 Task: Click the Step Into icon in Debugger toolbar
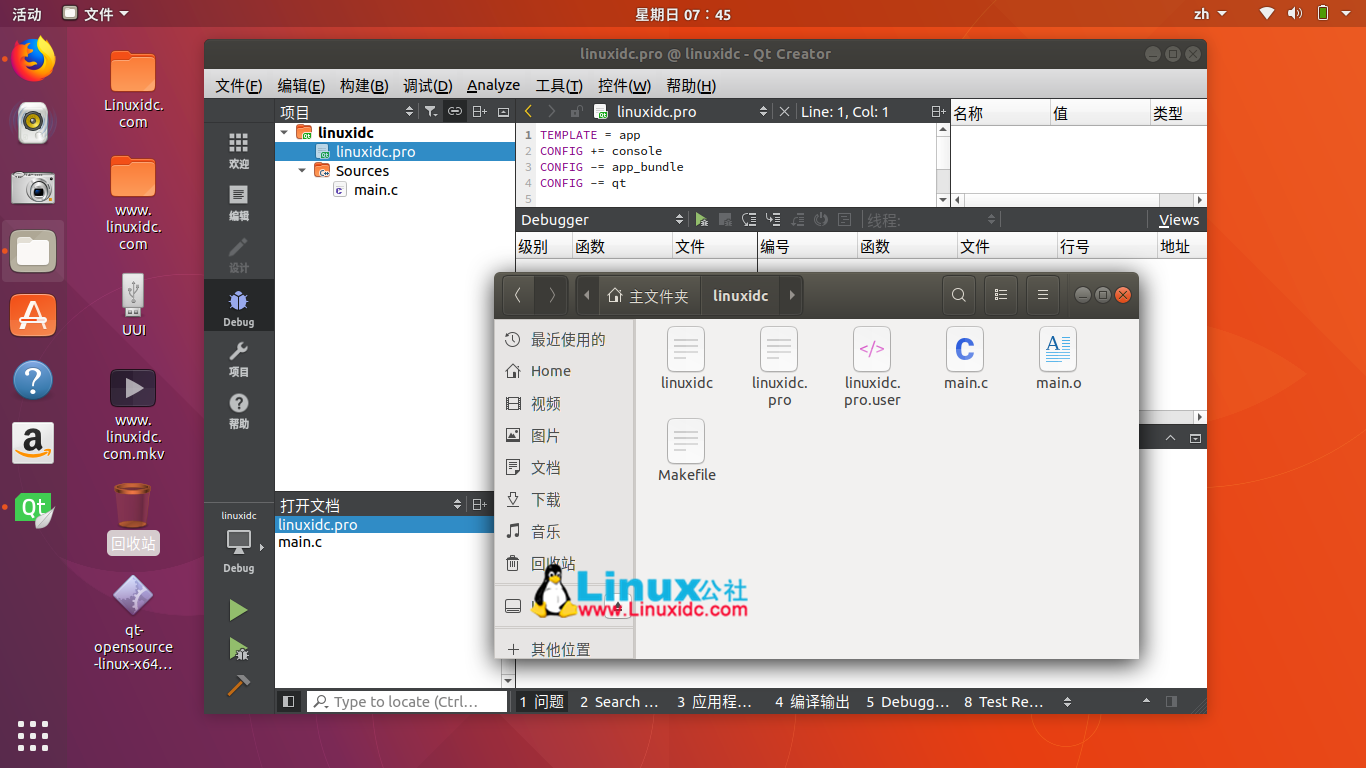click(x=773, y=220)
